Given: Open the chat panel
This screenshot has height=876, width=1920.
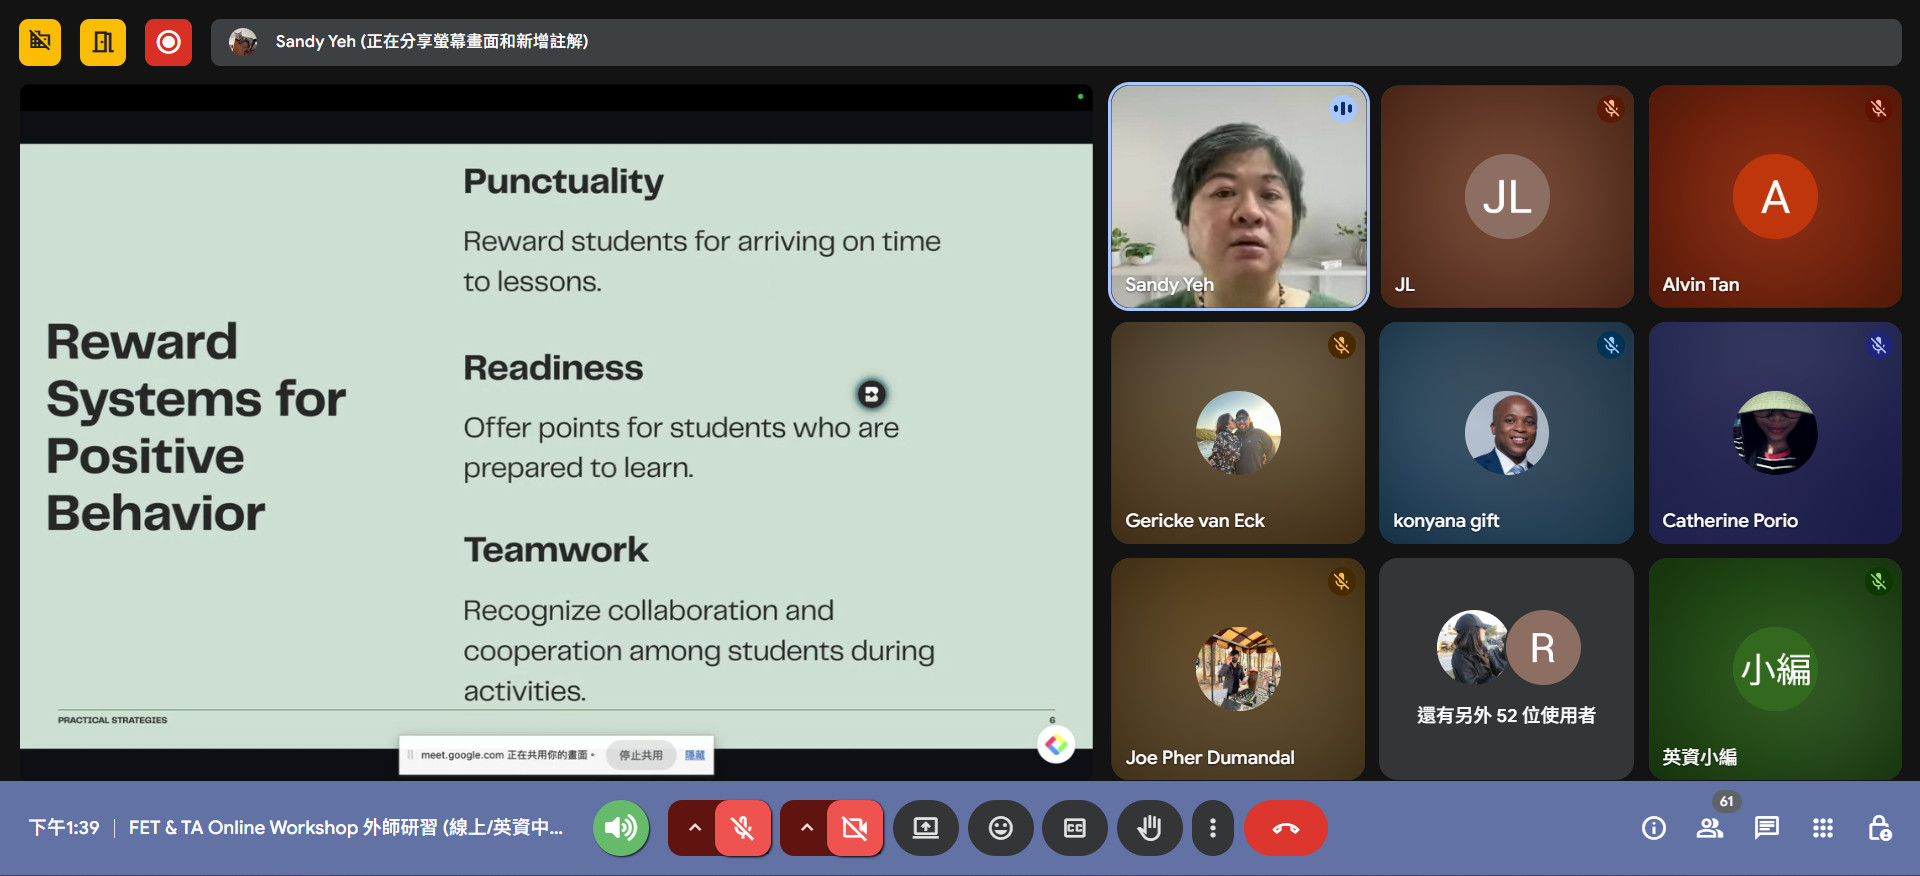Looking at the screenshot, I should coord(1766,828).
